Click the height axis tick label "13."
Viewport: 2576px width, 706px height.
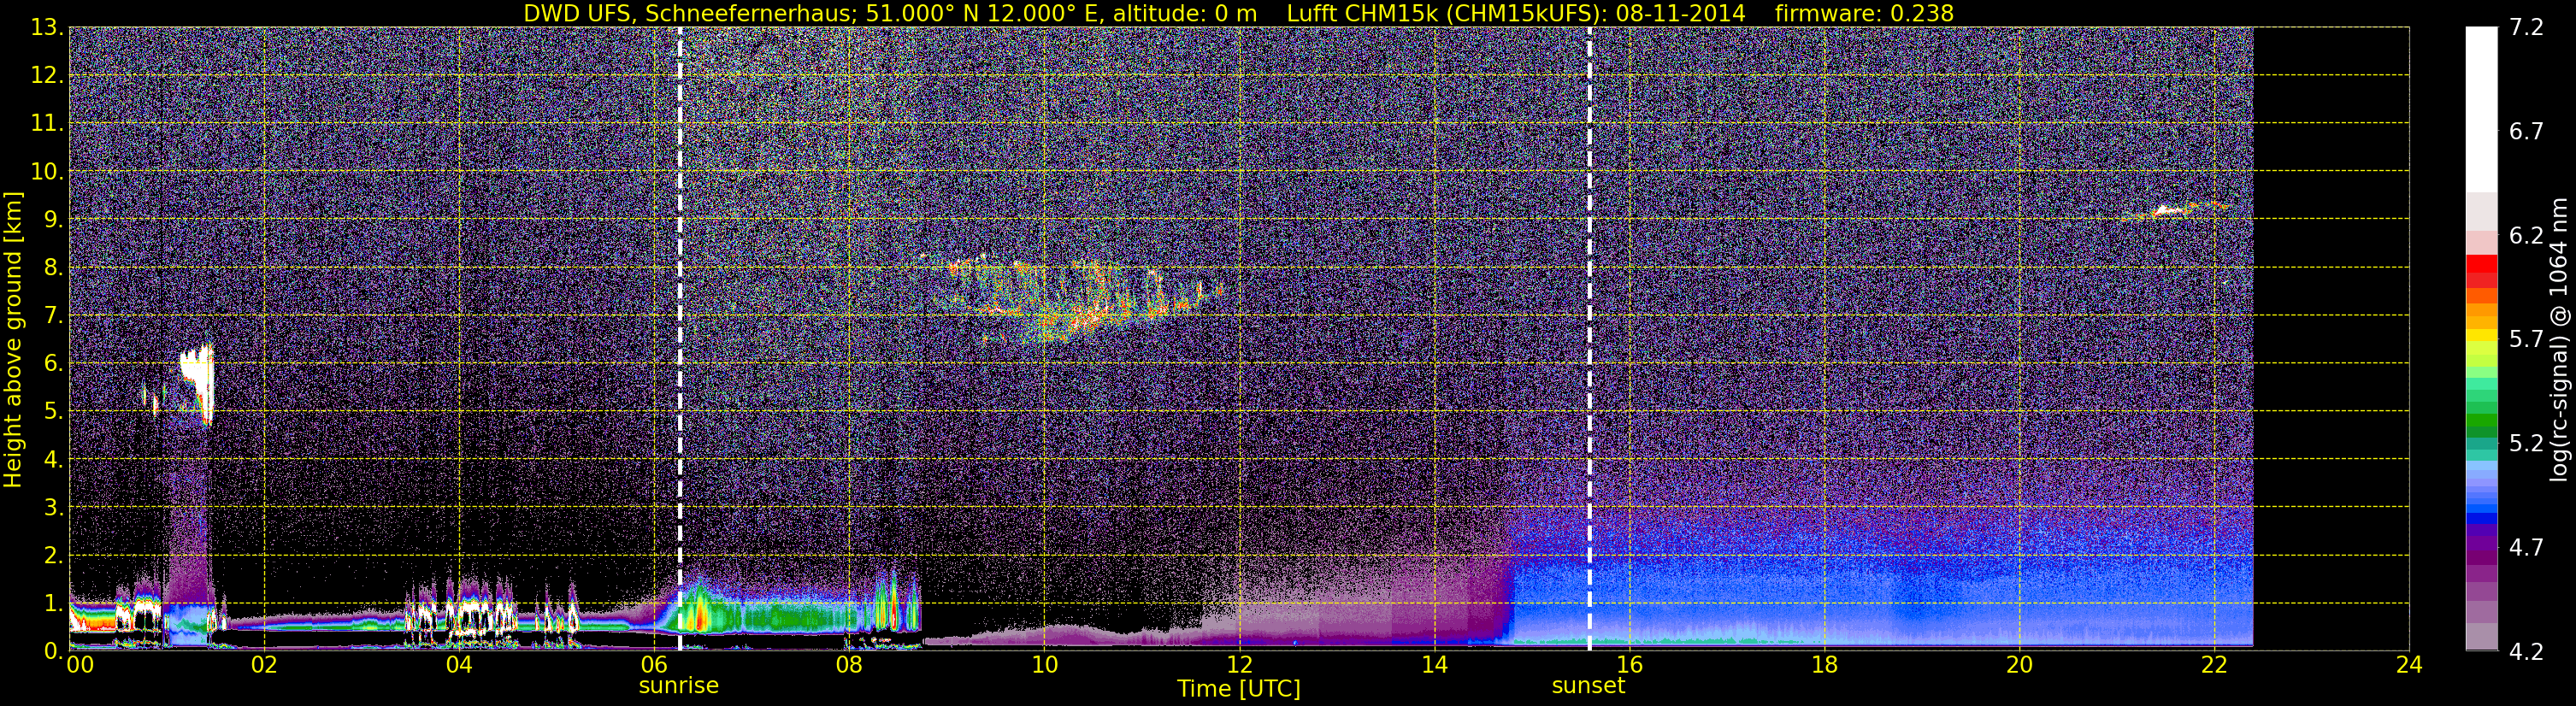[x=47, y=28]
